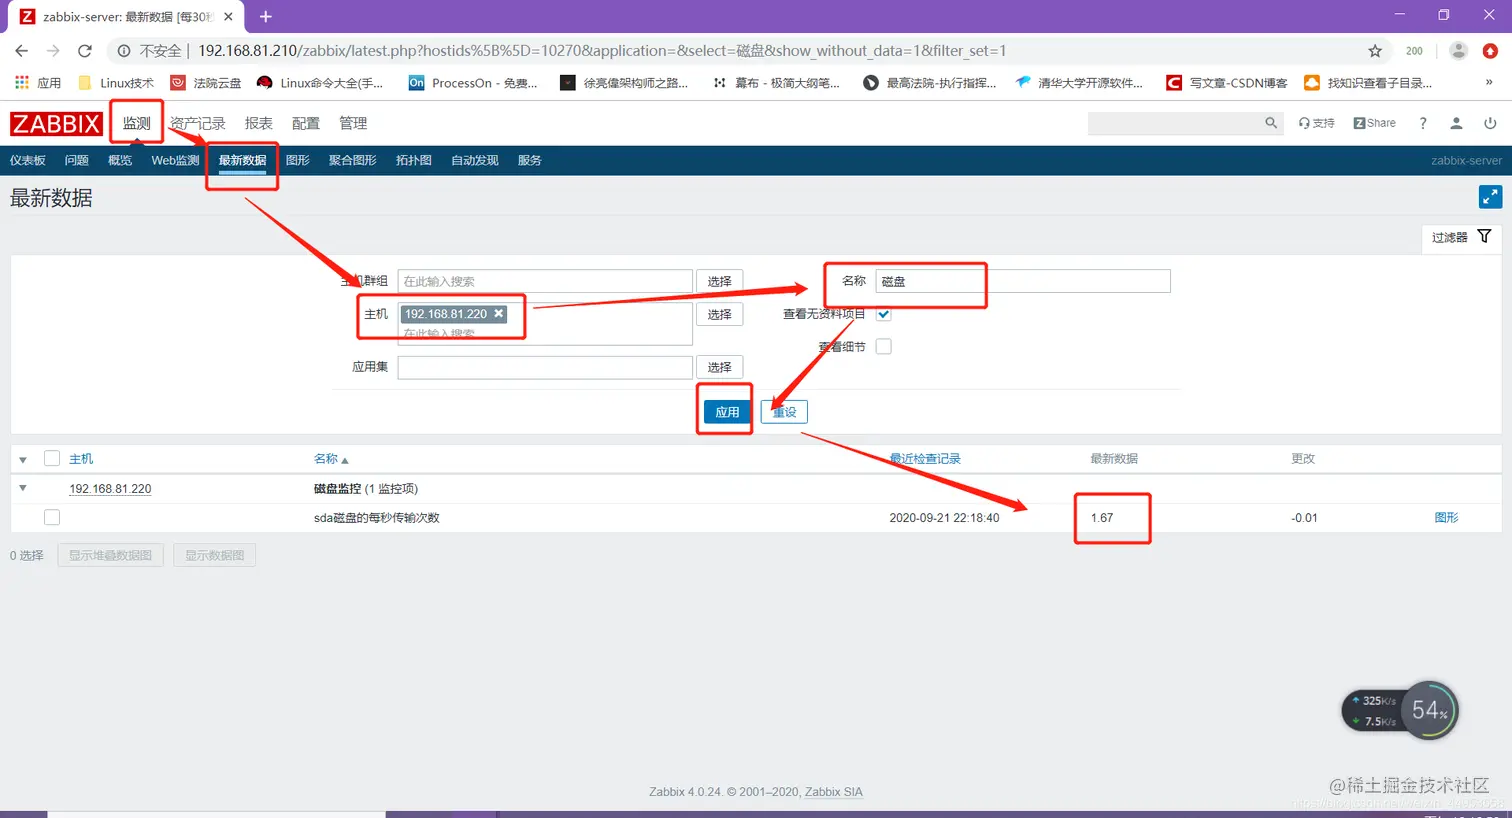1512x818 pixels.
Task: Open the 资产记录 main menu
Action: click(197, 123)
